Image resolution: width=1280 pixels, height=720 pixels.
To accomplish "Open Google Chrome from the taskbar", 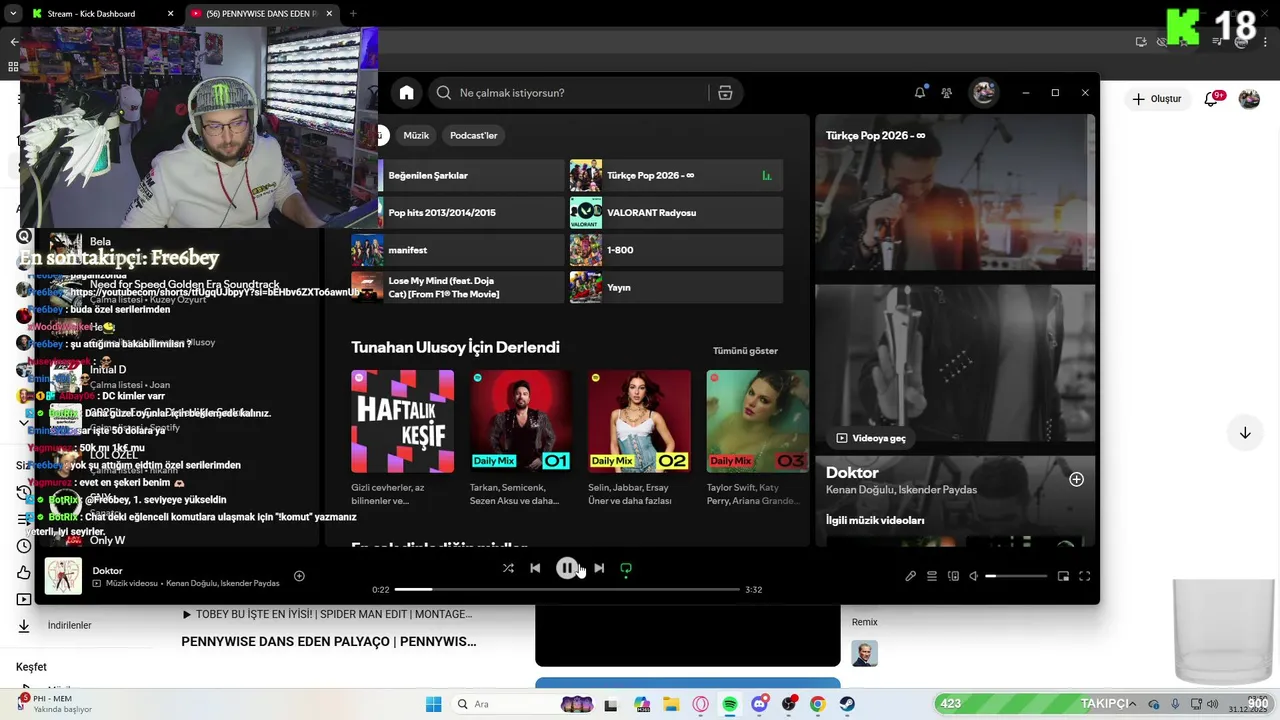I will 818,704.
